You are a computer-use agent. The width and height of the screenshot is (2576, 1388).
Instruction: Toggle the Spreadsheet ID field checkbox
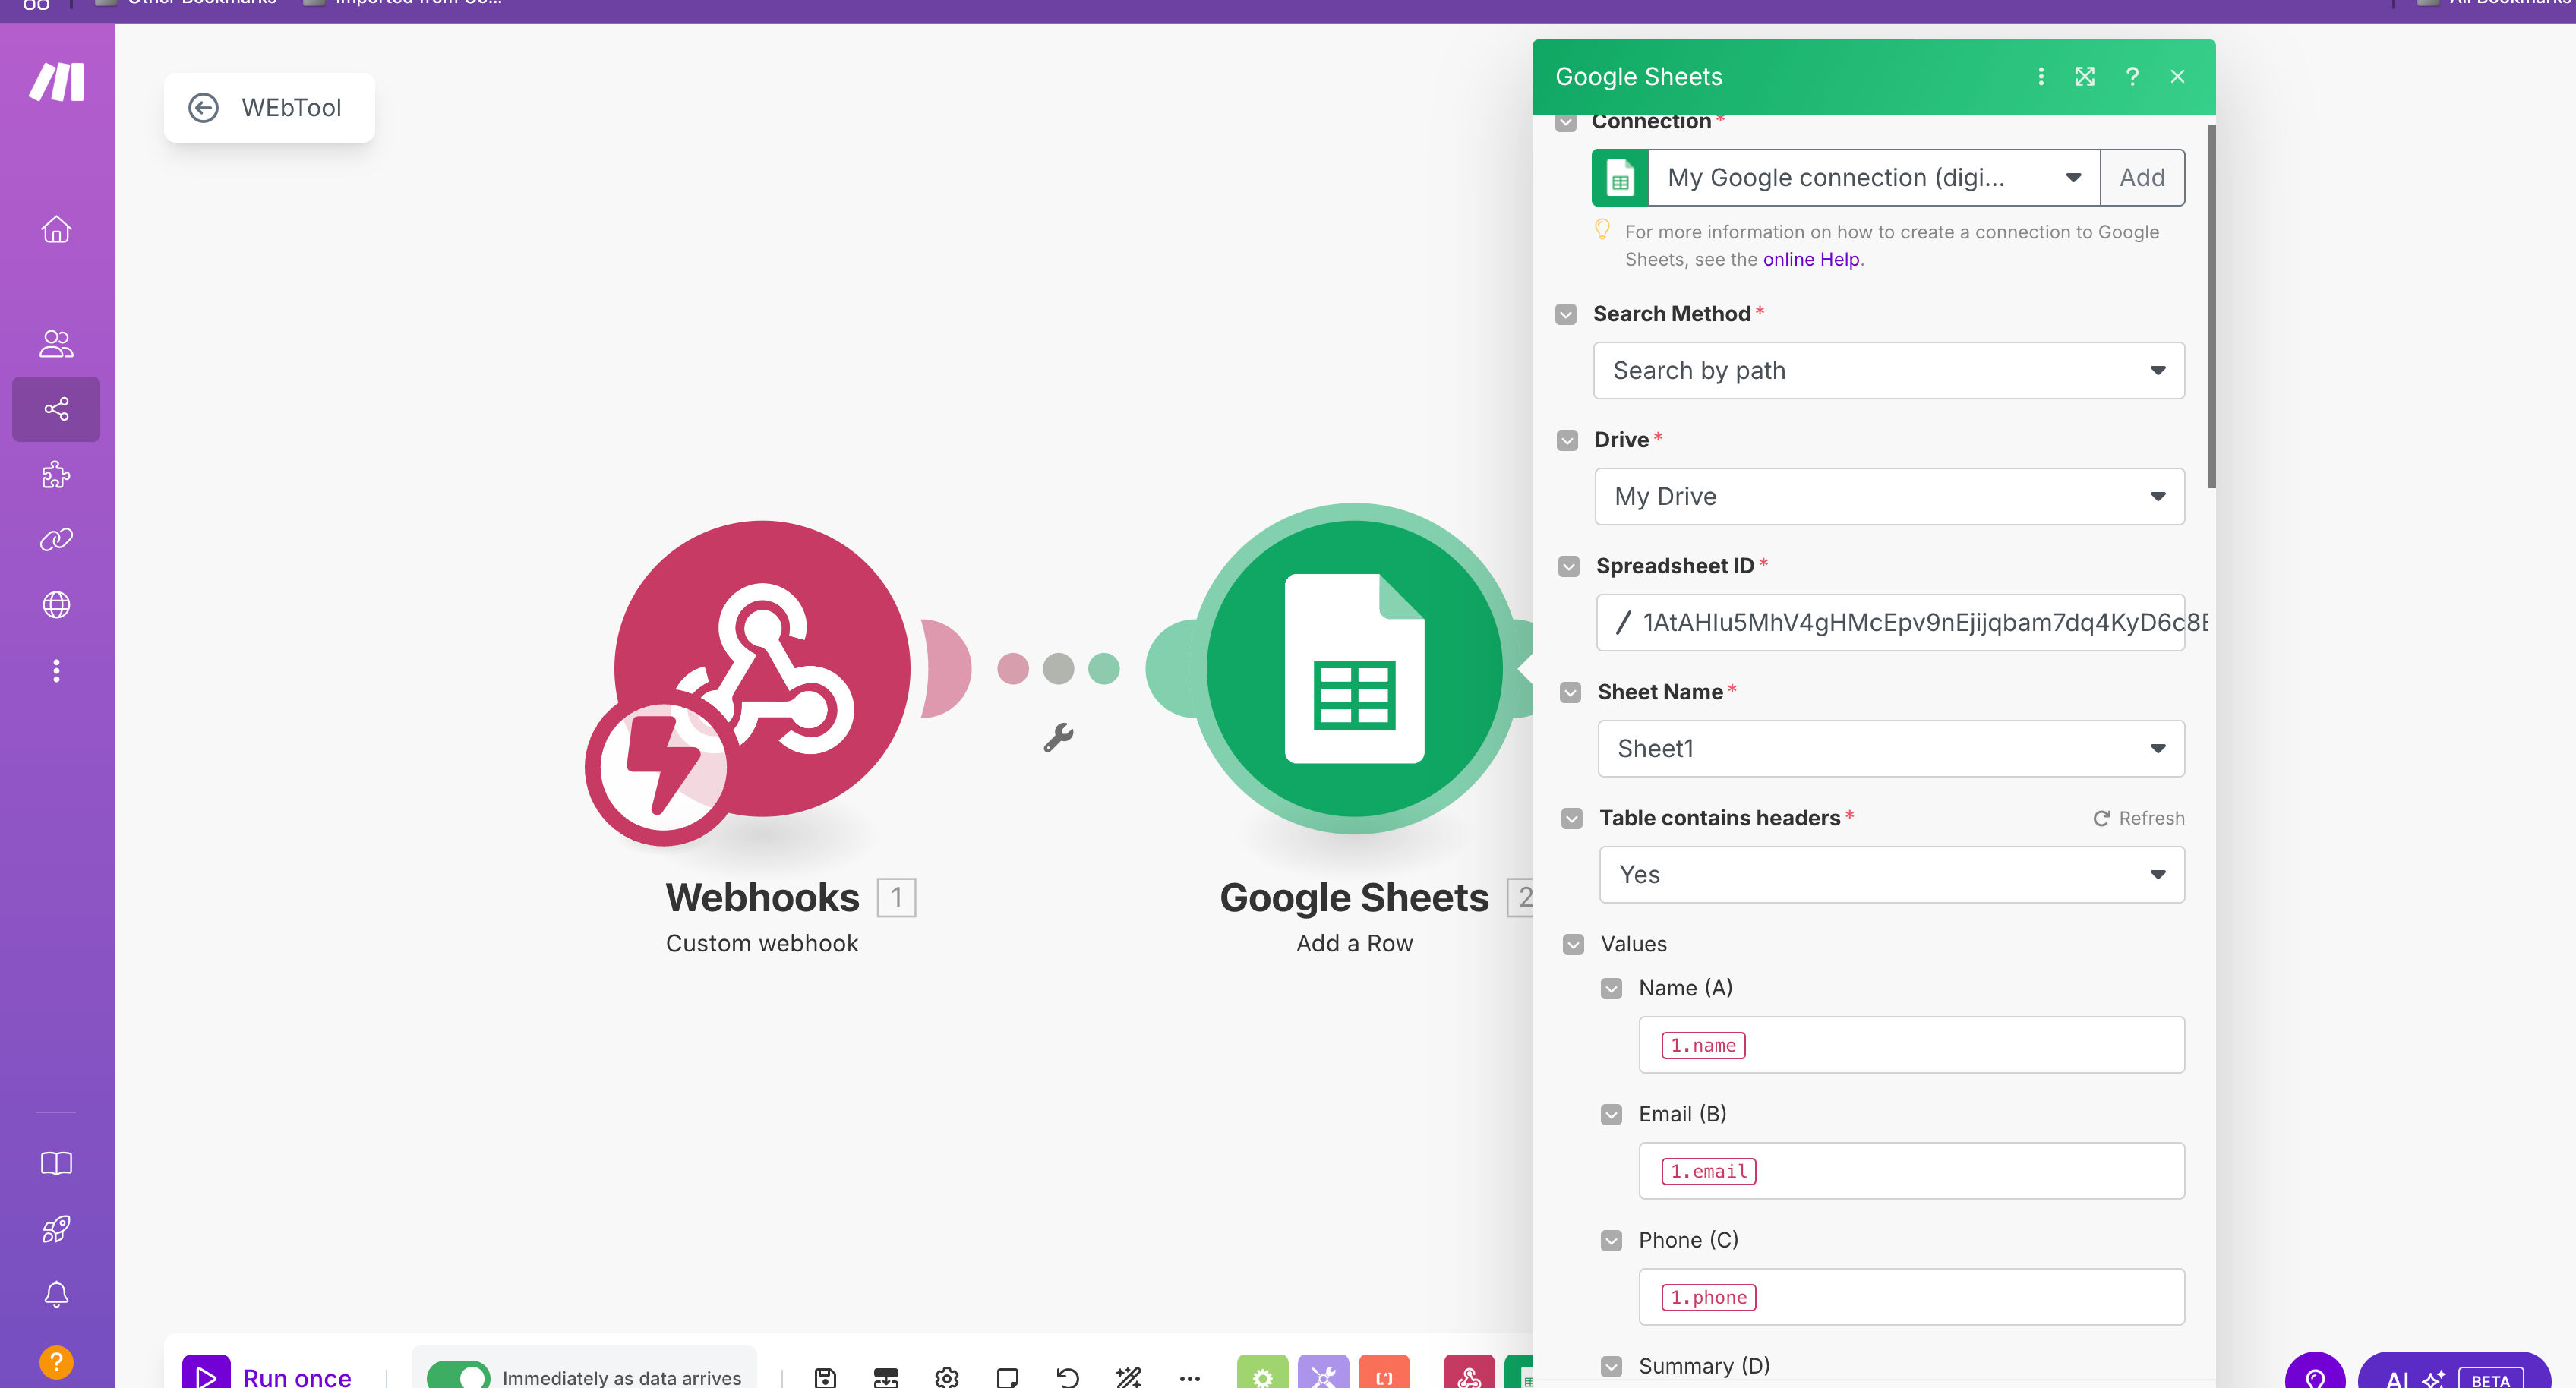coord(1568,566)
